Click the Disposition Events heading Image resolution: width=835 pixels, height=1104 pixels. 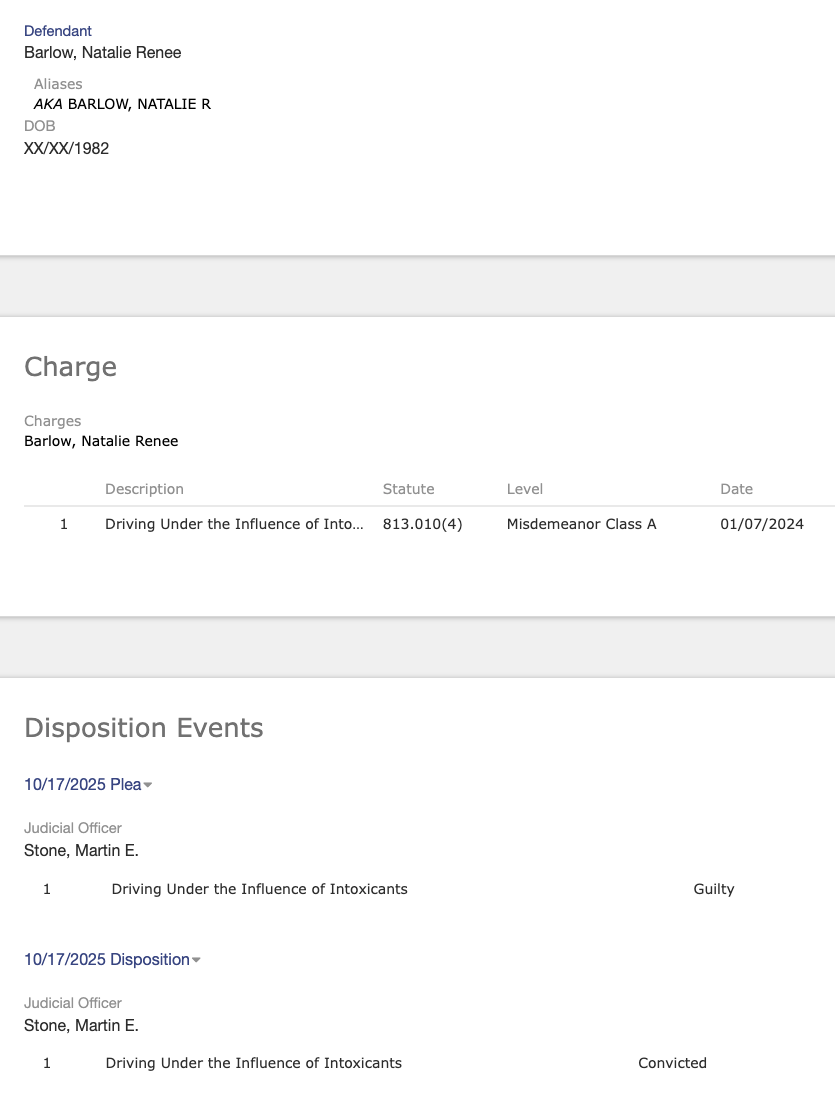(x=143, y=728)
